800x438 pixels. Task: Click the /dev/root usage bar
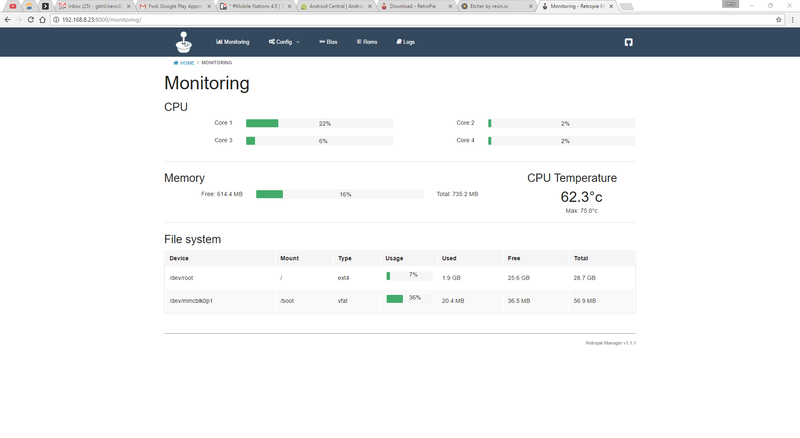(409, 276)
